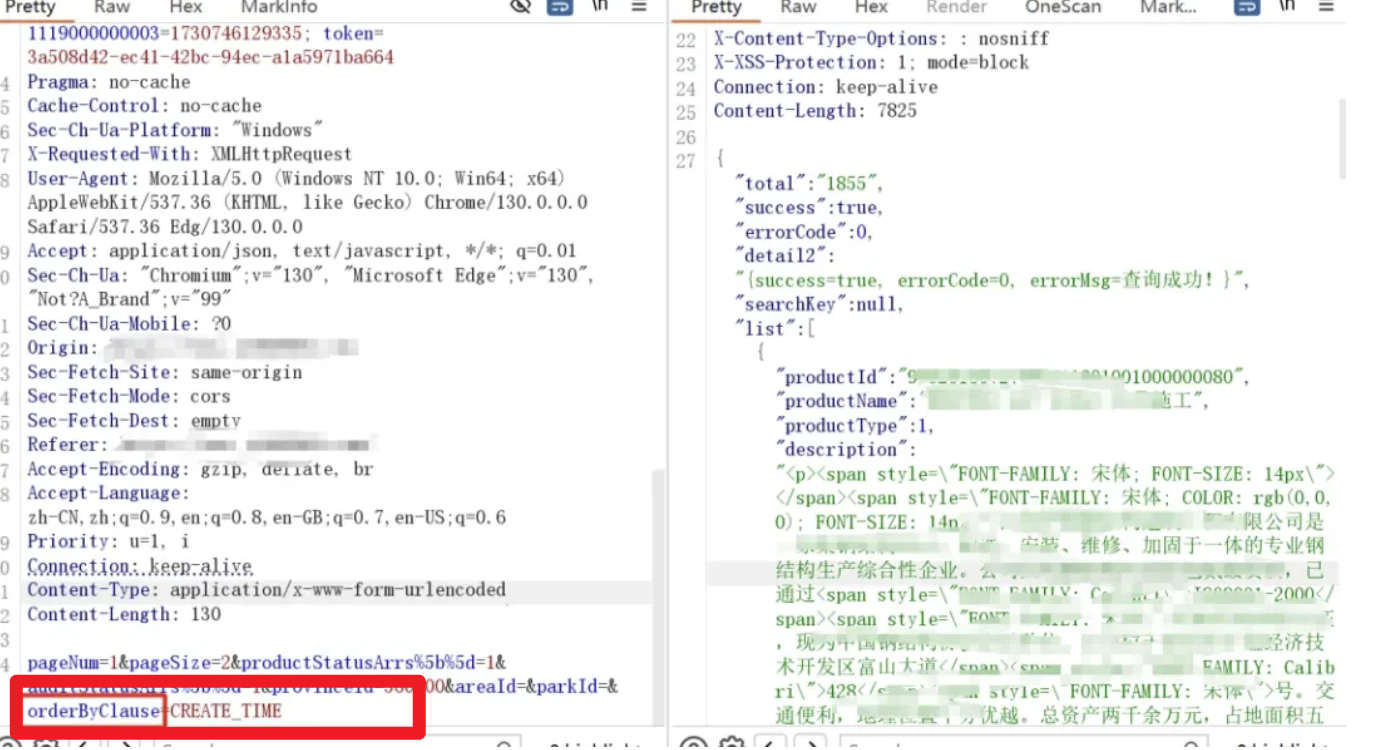The width and height of the screenshot is (1373, 750).
Task: Switch request view to Pretty tab
Action: 29,6
